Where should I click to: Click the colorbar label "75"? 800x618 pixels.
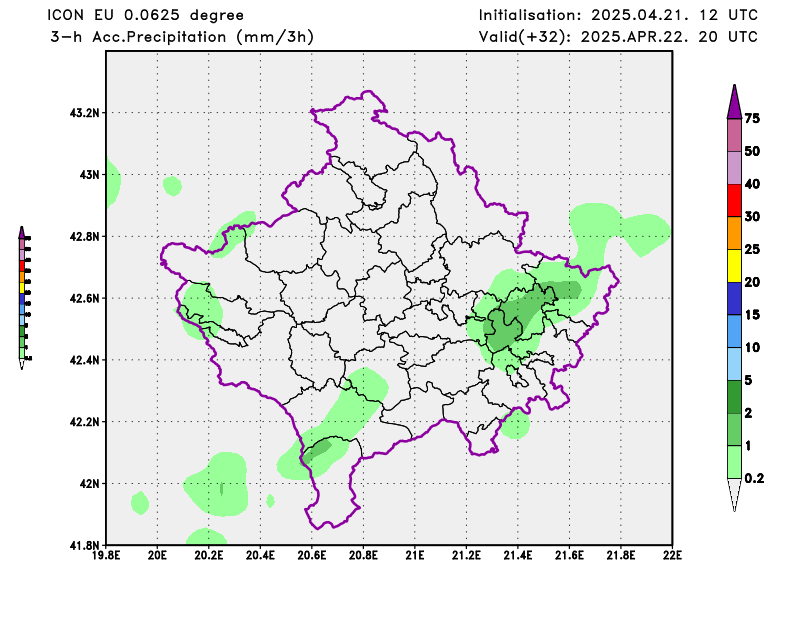point(752,118)
